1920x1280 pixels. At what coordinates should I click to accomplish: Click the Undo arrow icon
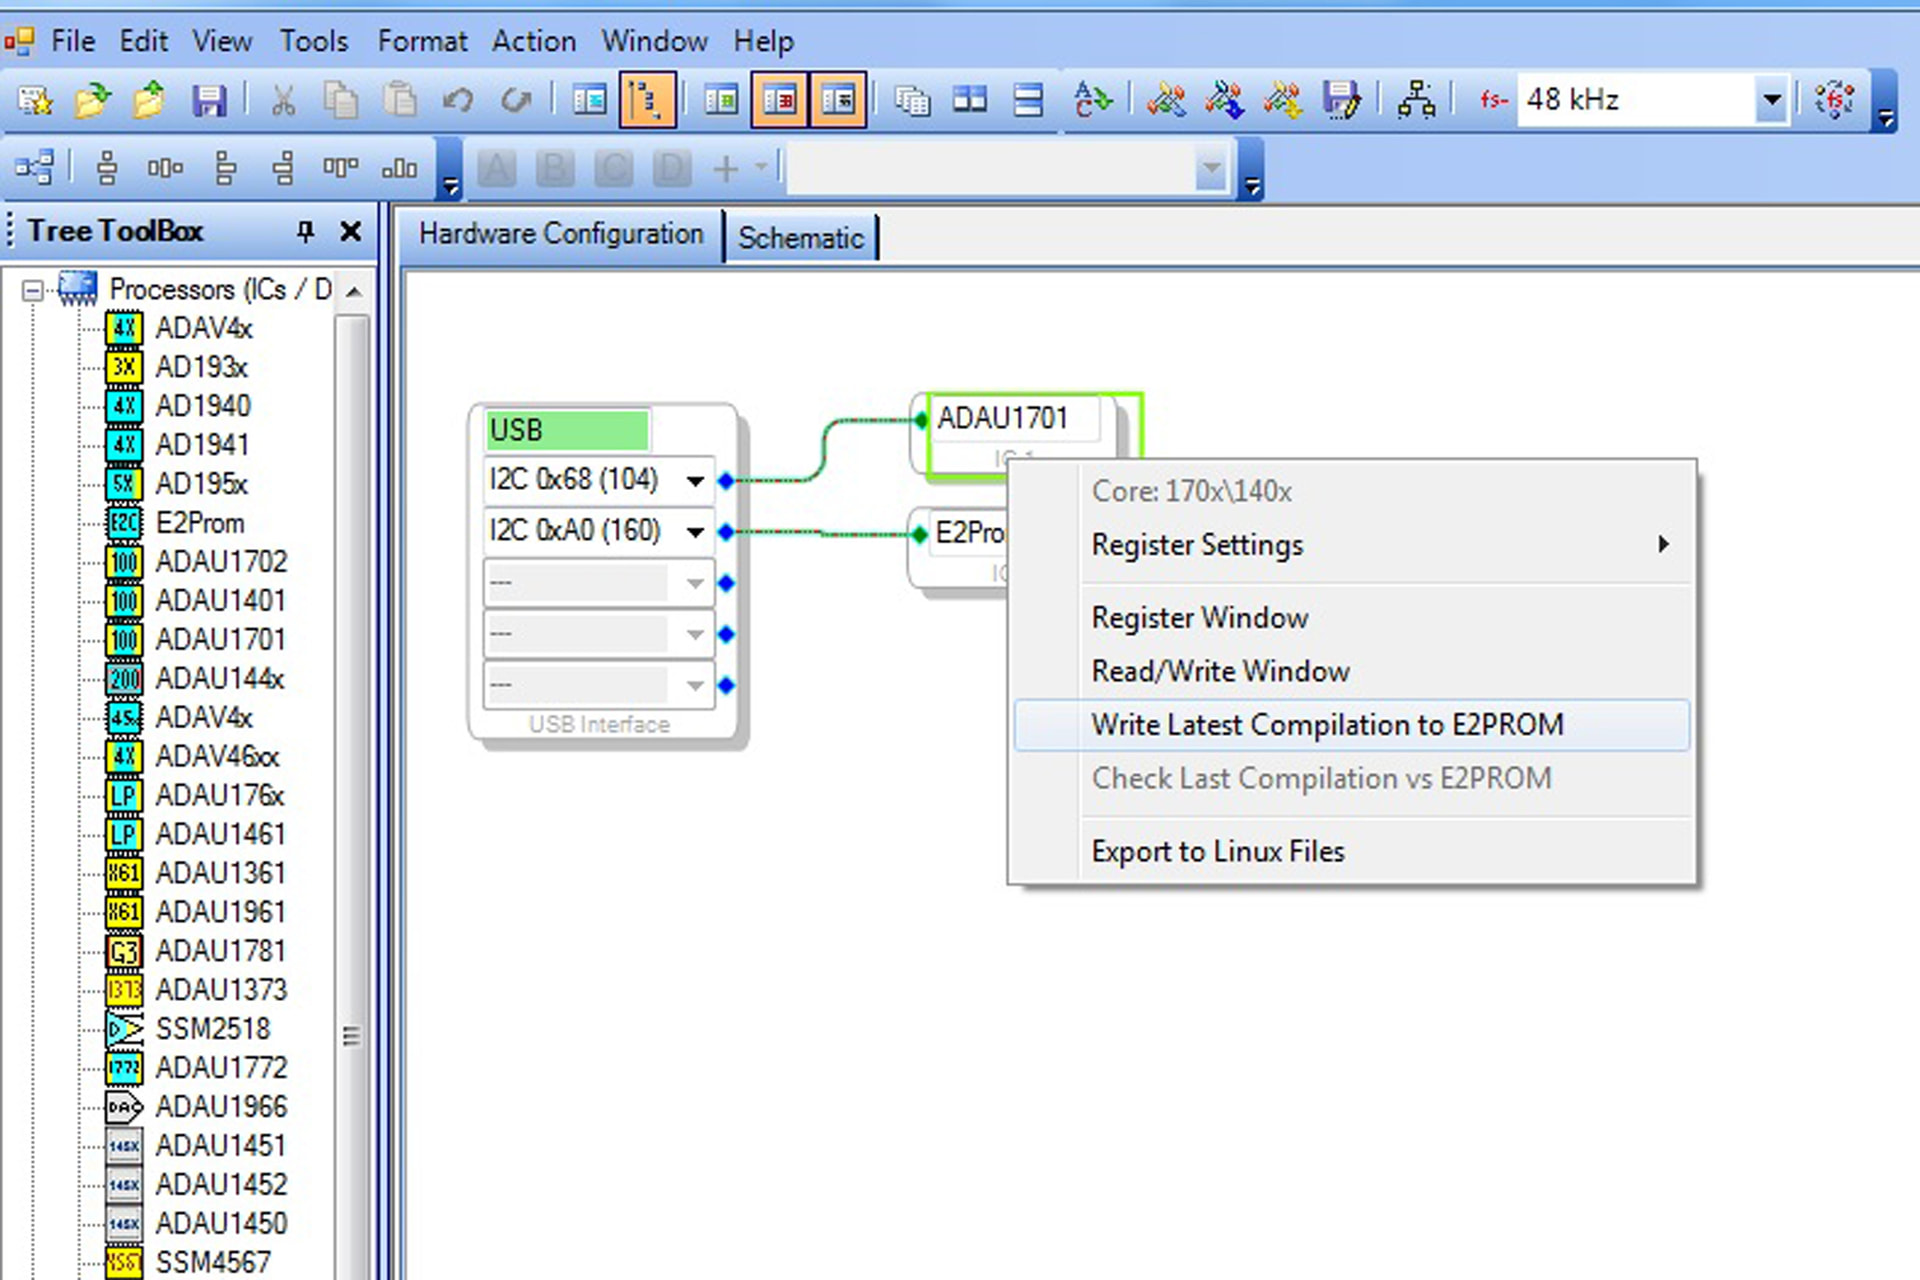[x=458, y=100]
